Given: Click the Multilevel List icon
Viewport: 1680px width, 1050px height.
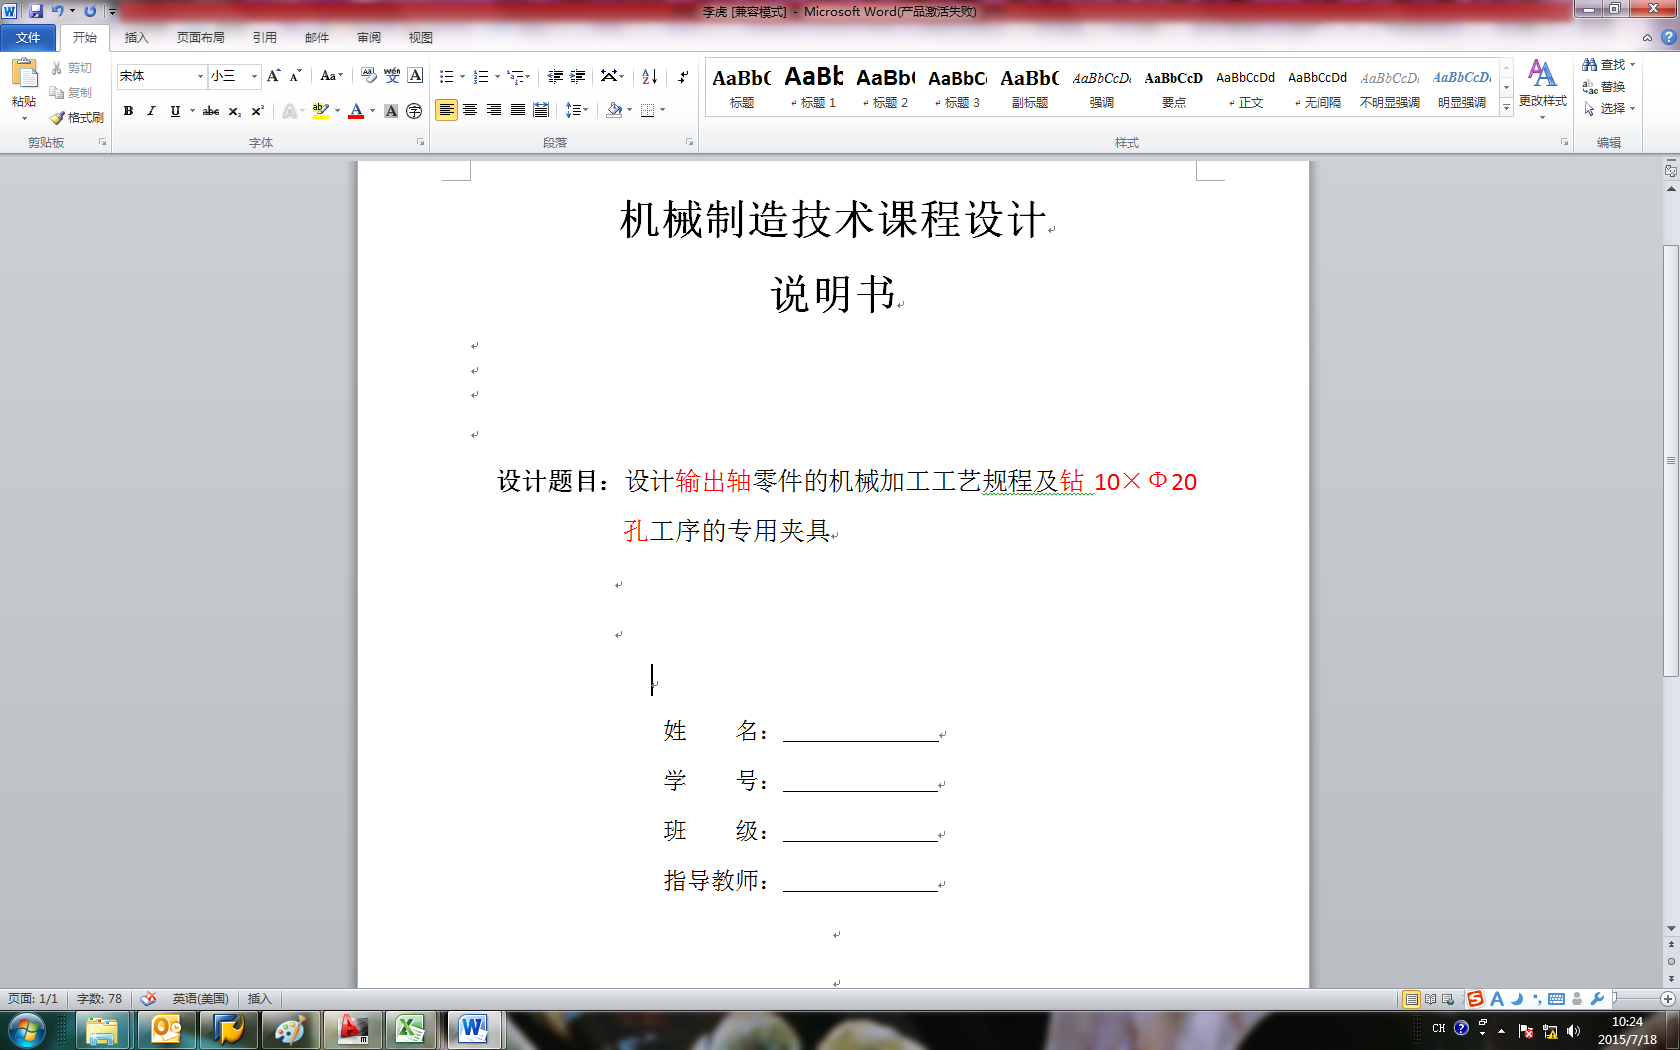Looking at the screenshot, I should point(516,76).
